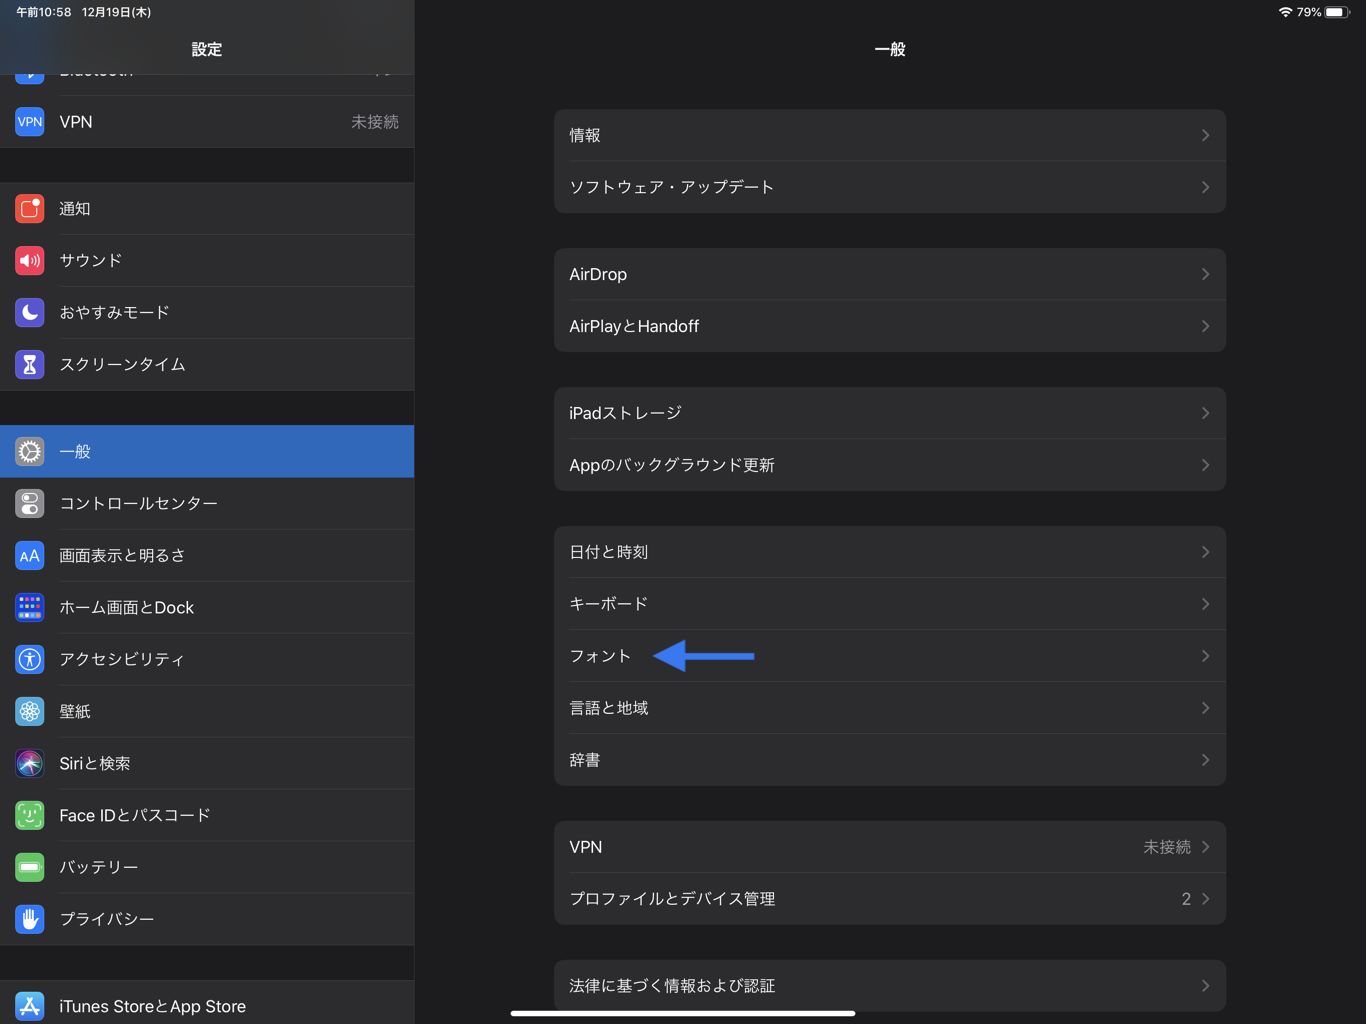
Task: Tap Appのバックグラウンド更新 label
Action: point(672,465)
